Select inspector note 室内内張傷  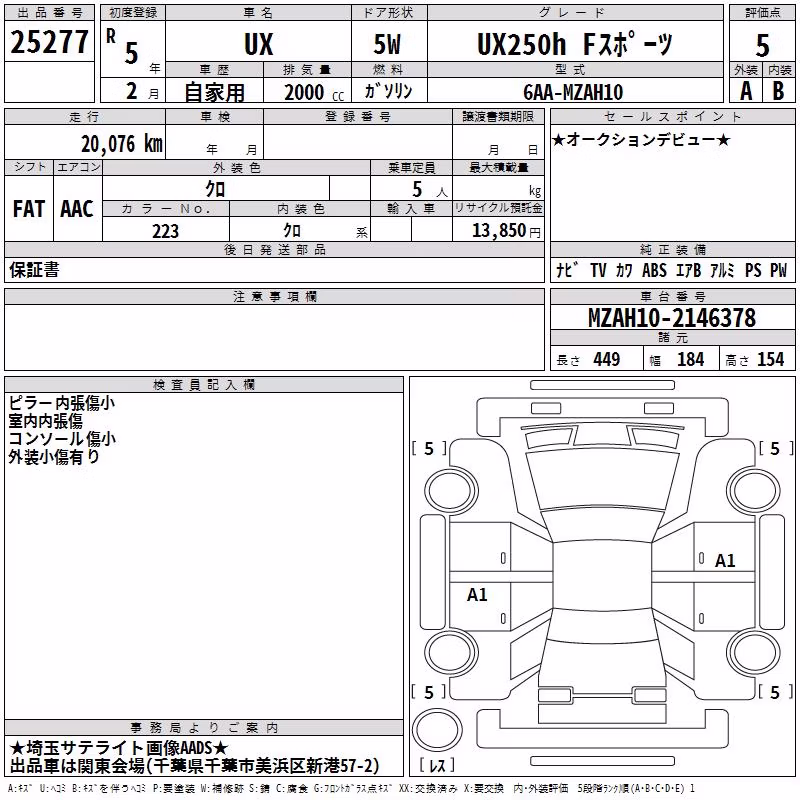pyautogui.click(x=45, y=420)
